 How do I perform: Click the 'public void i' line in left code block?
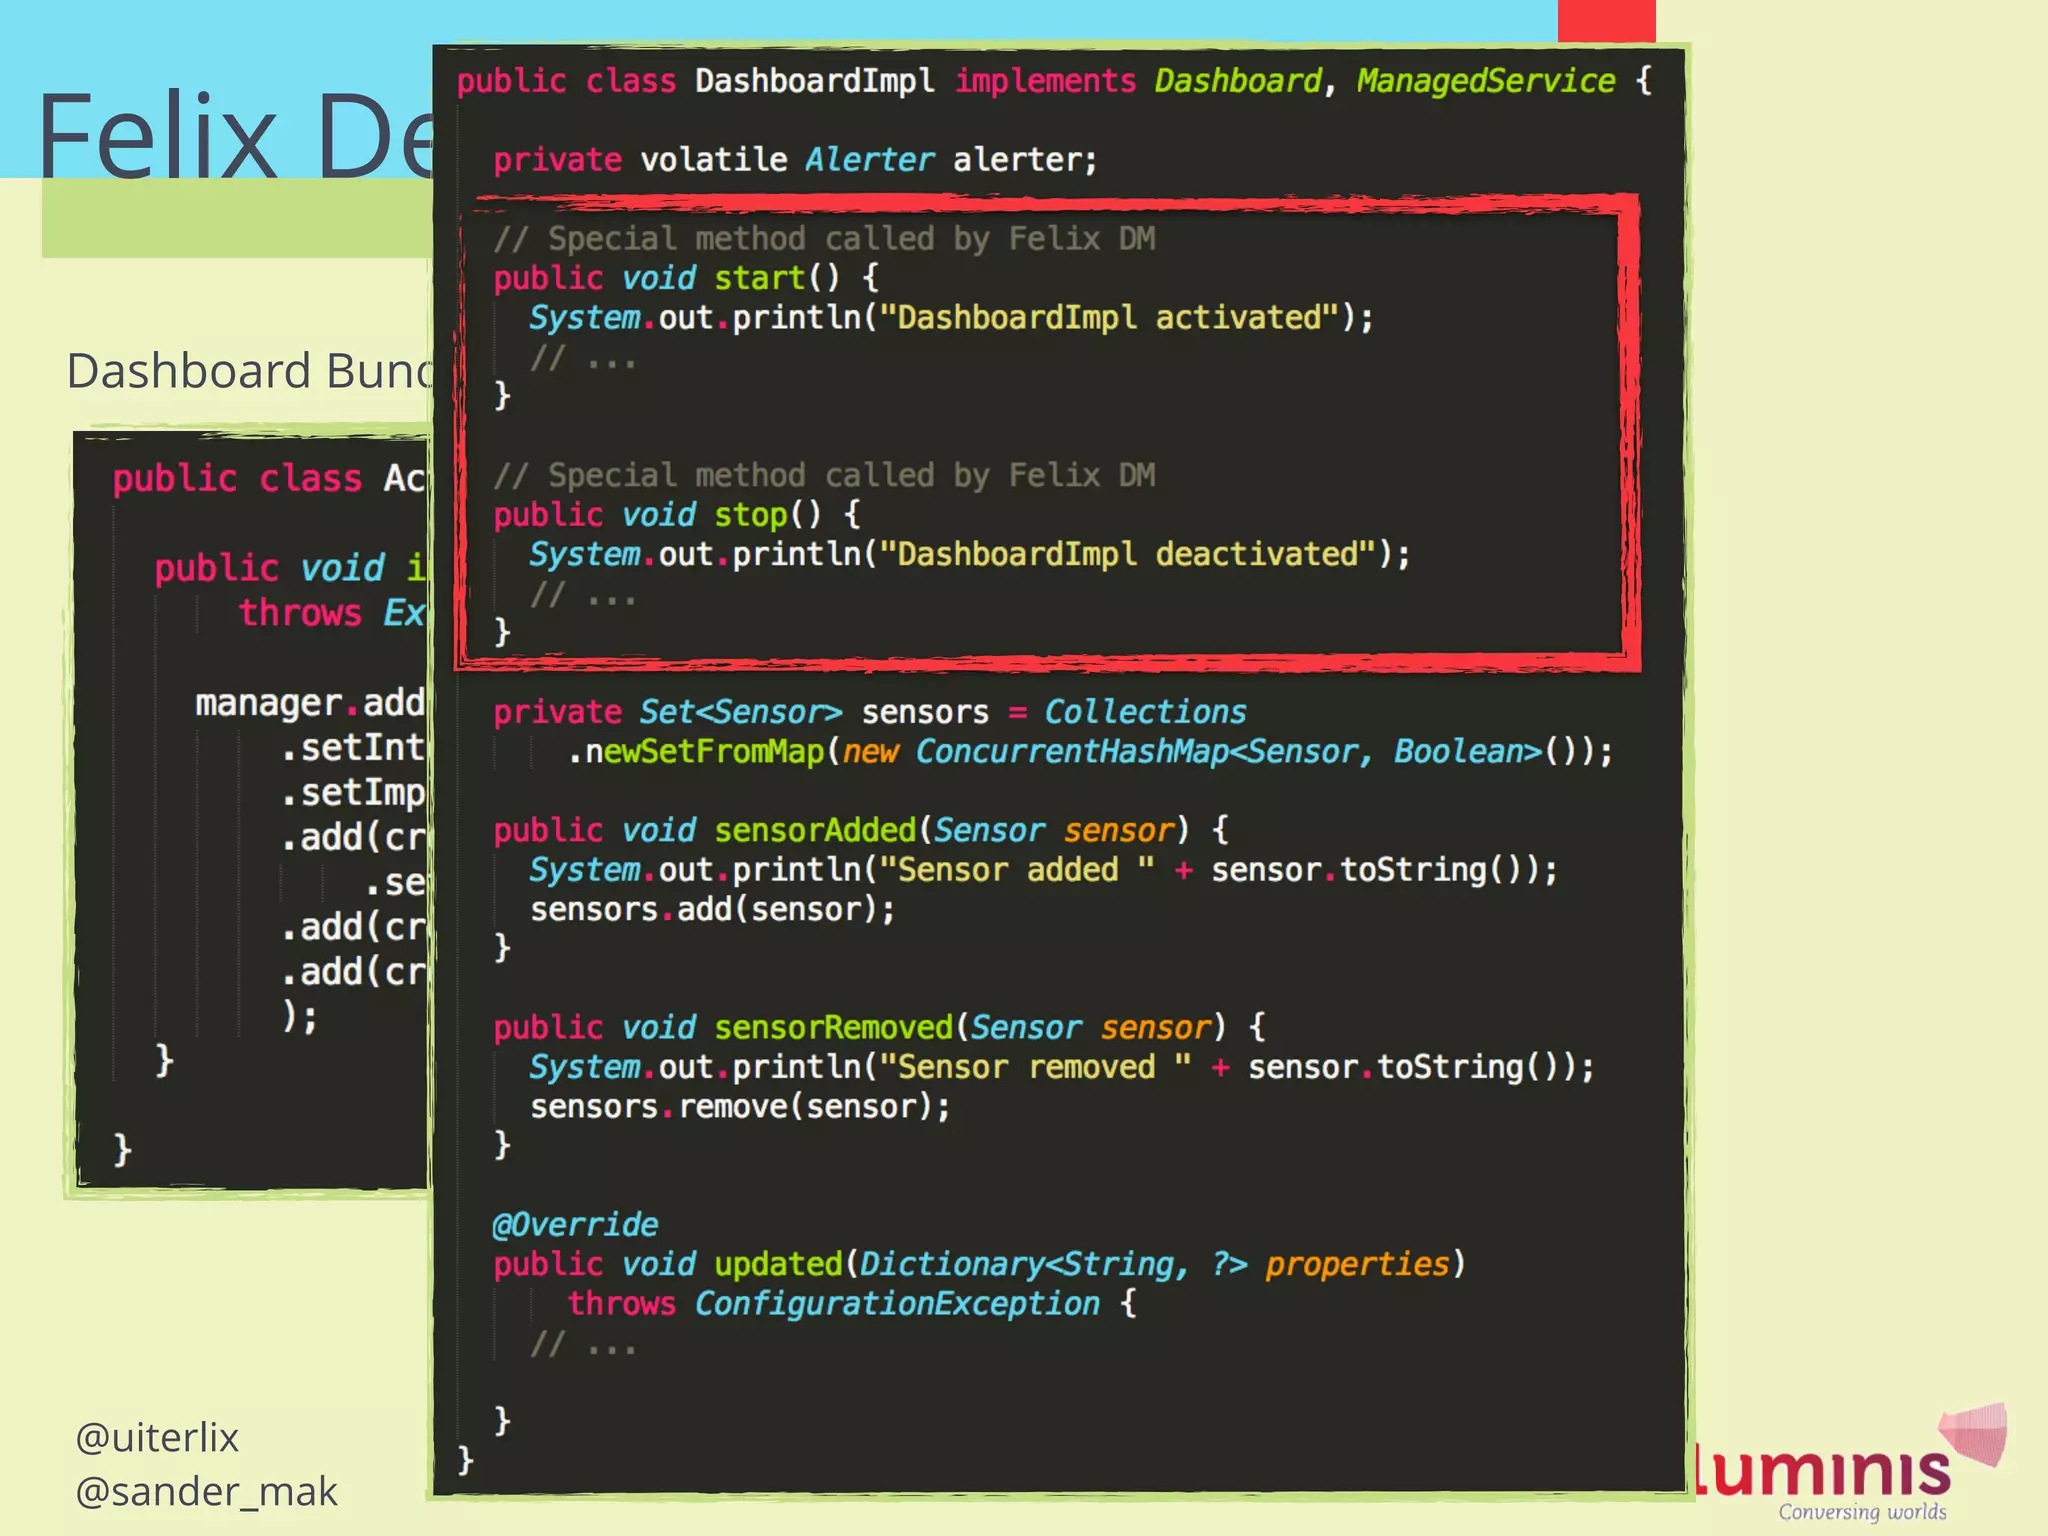pos(291,568)
